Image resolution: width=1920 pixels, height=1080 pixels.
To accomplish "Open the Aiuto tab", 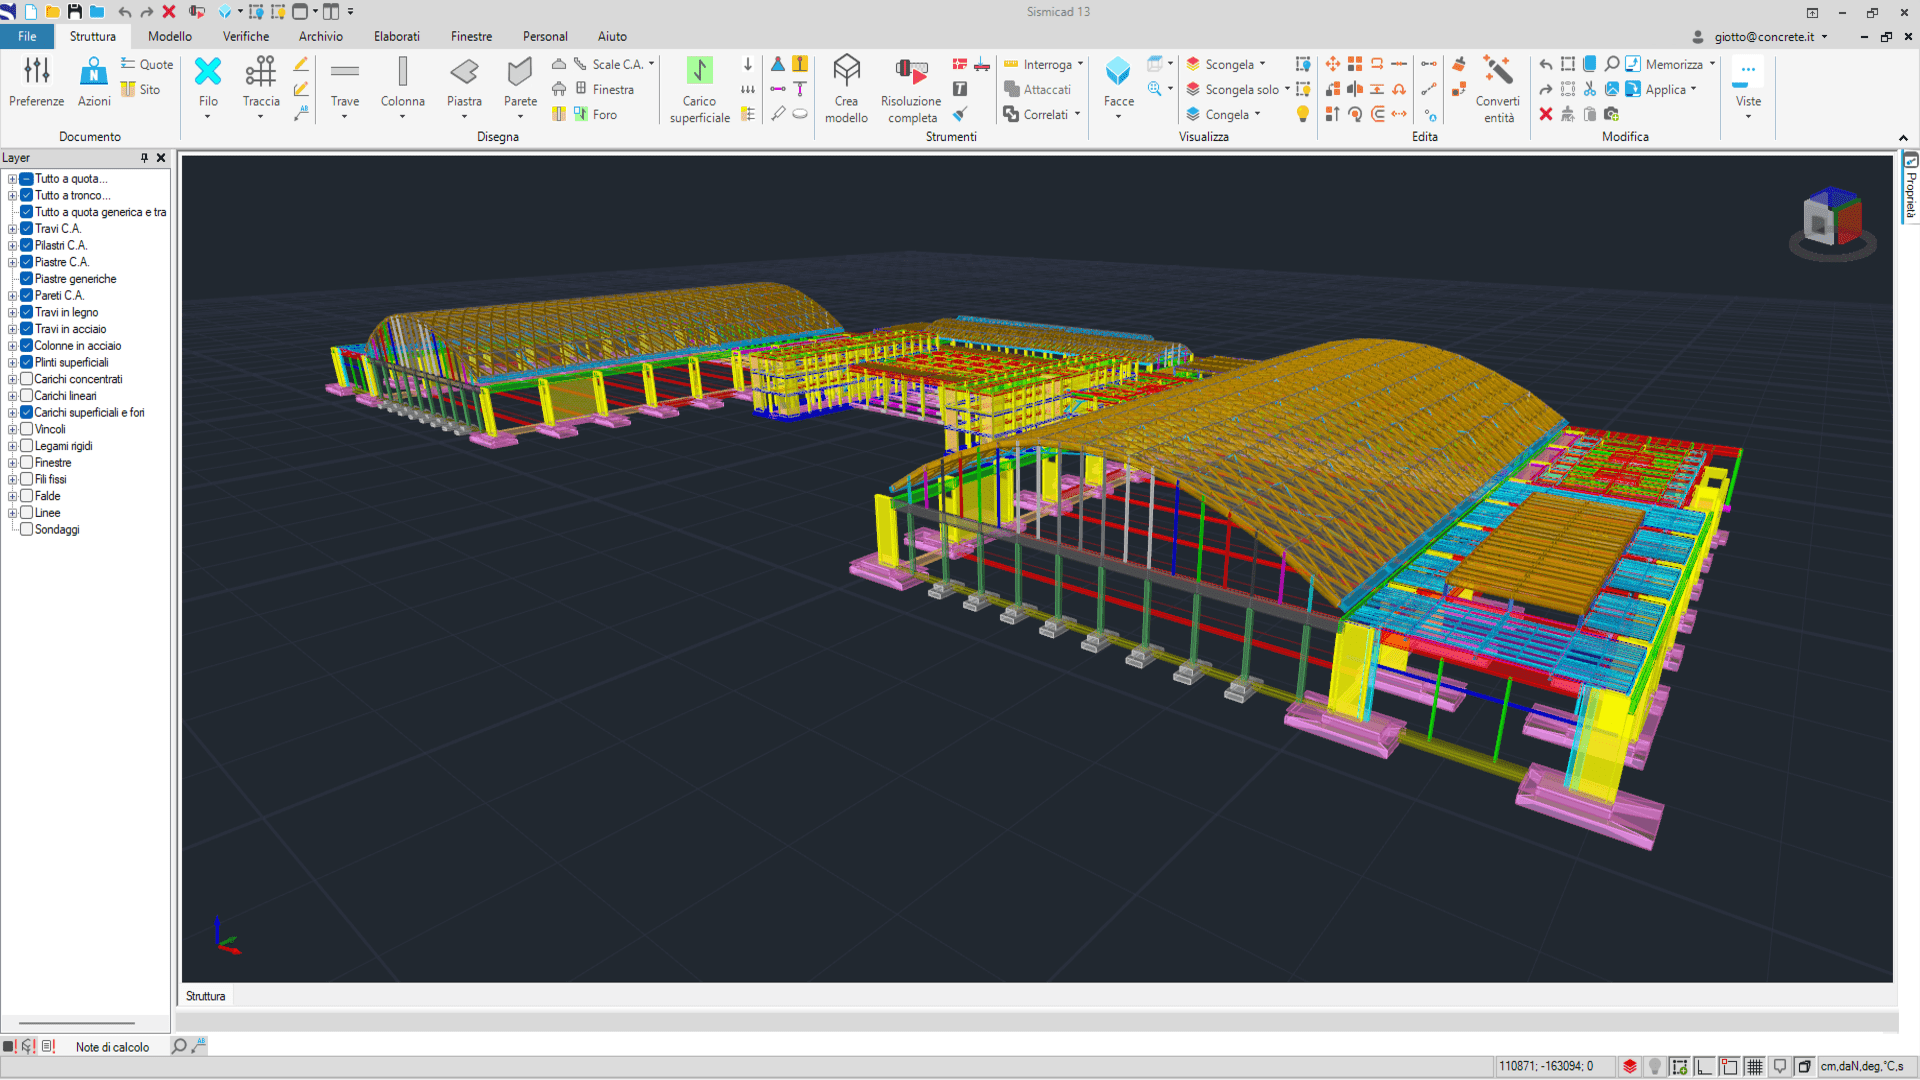I will [612, 37].
